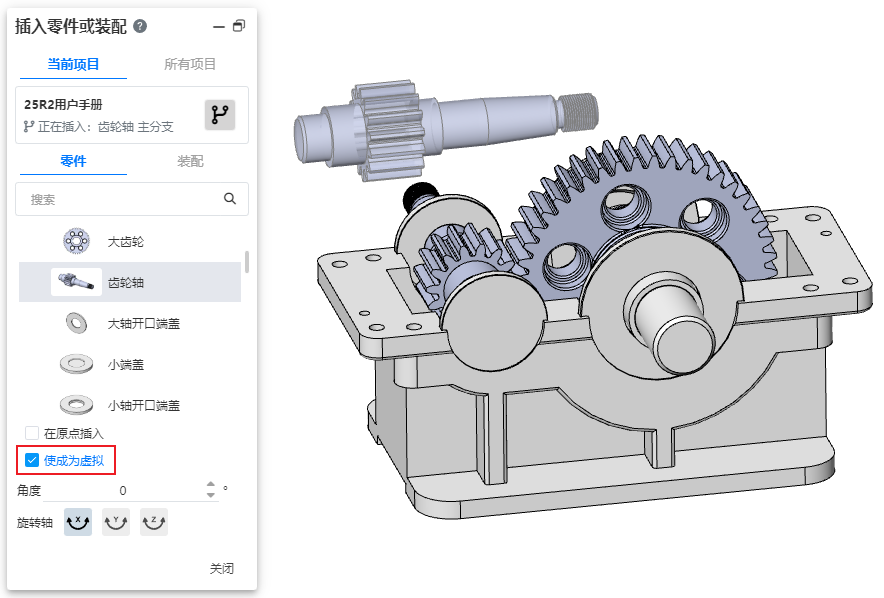
Task: Click the 正在插入: 齿轮轴 主分支 status text
Action: click(106, 127)
